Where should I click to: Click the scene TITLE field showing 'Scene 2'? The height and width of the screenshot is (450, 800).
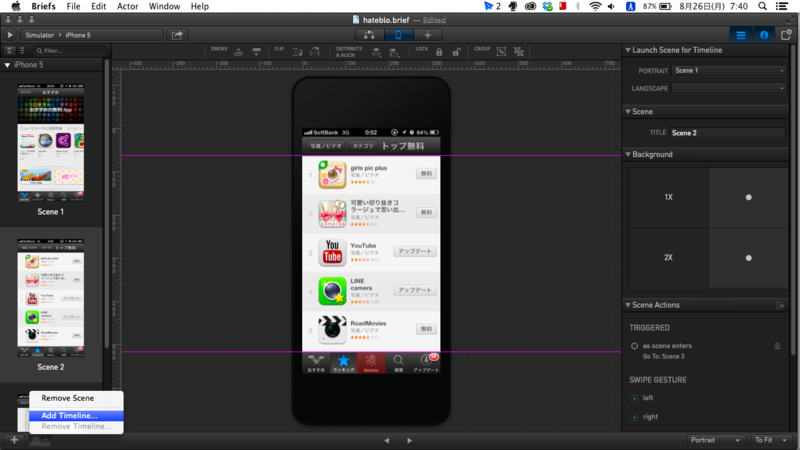pos(728,133)
